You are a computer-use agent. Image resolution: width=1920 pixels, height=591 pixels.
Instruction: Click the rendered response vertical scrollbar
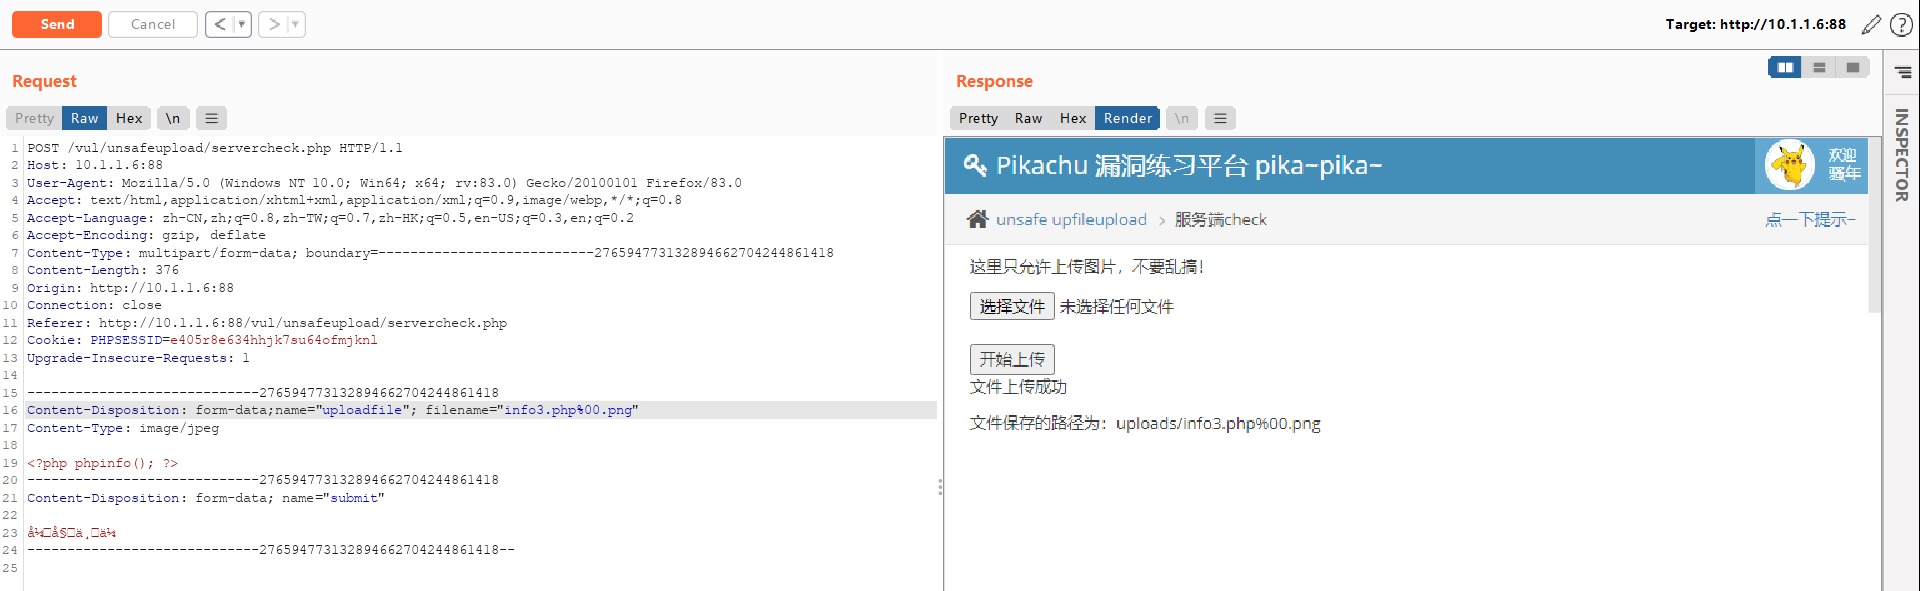(1874, 225)
